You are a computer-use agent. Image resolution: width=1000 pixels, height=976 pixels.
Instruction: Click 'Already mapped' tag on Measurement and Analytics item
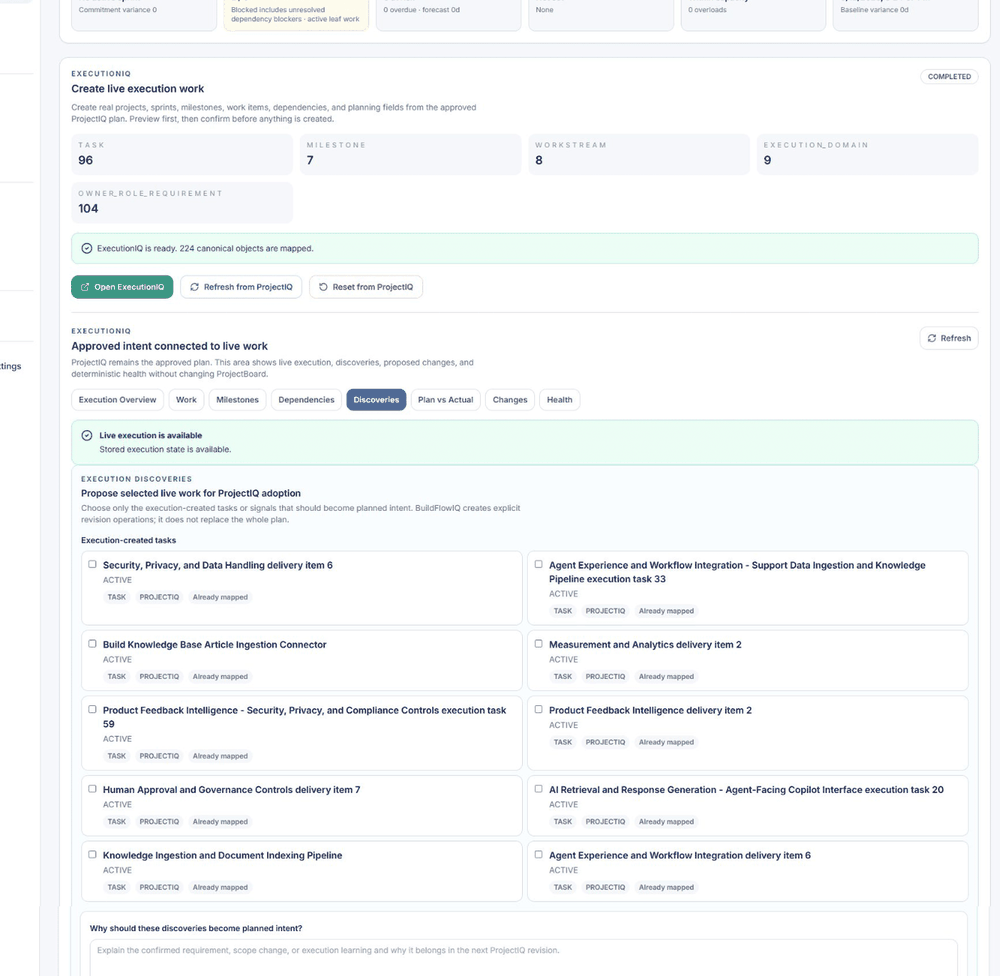point(666,676)
